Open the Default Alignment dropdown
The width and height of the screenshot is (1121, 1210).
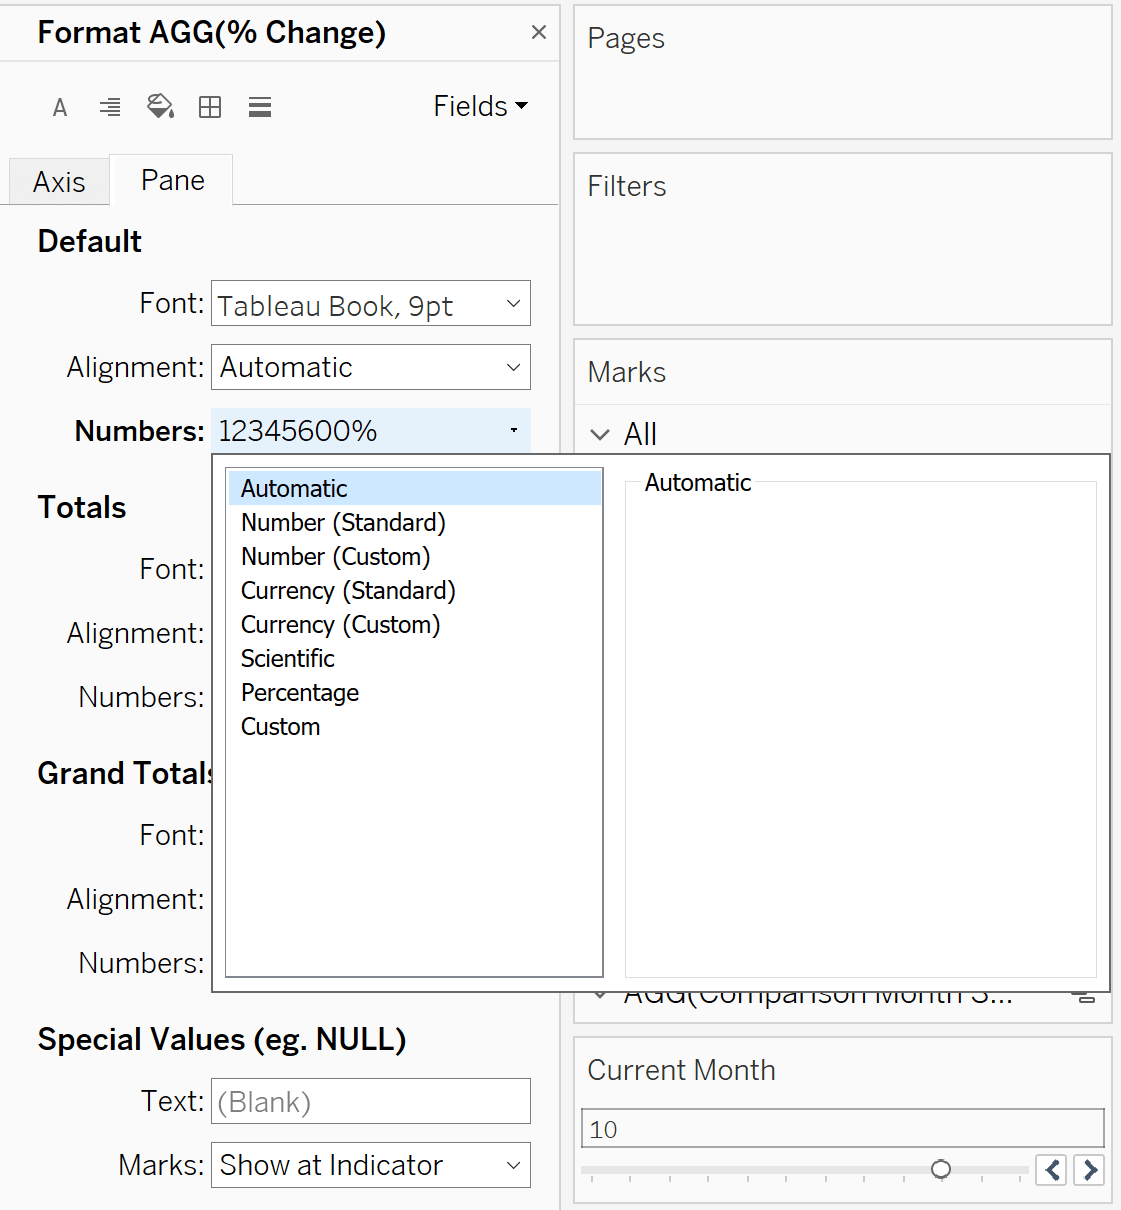[371, 367]
